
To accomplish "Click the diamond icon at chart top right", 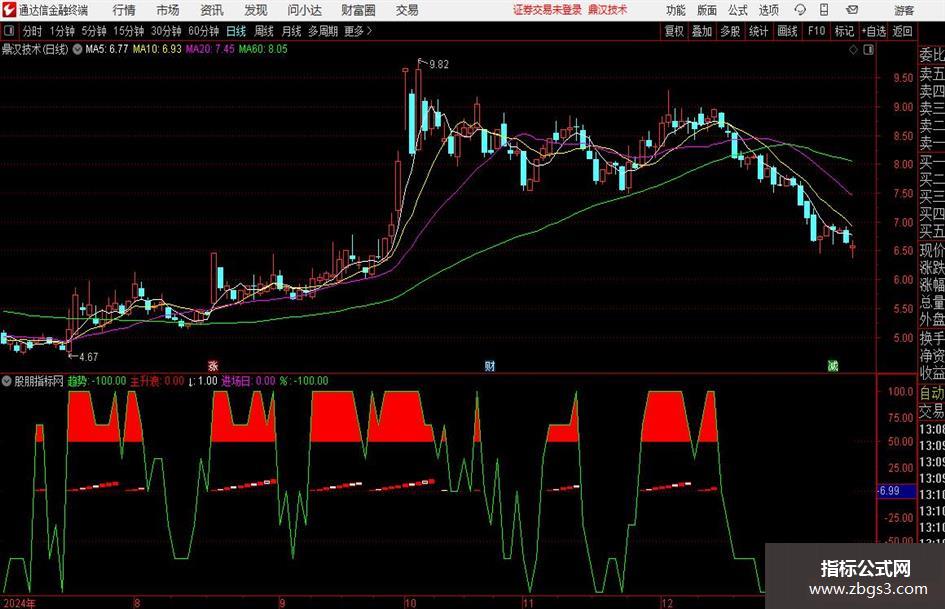I will point(853,50).
